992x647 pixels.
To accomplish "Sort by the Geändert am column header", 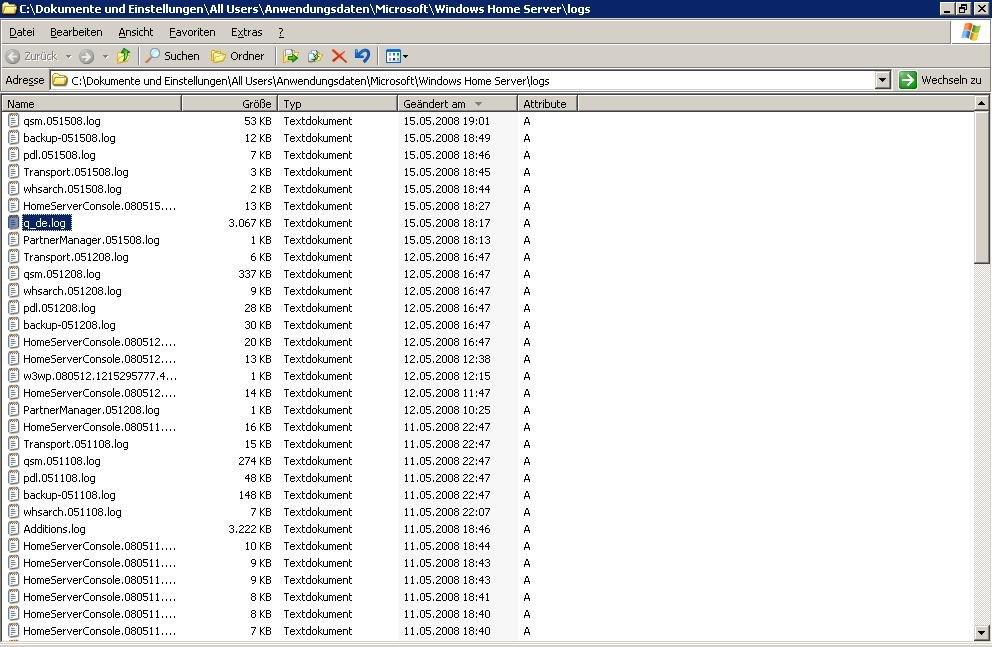I will click(x=457, y=104).
